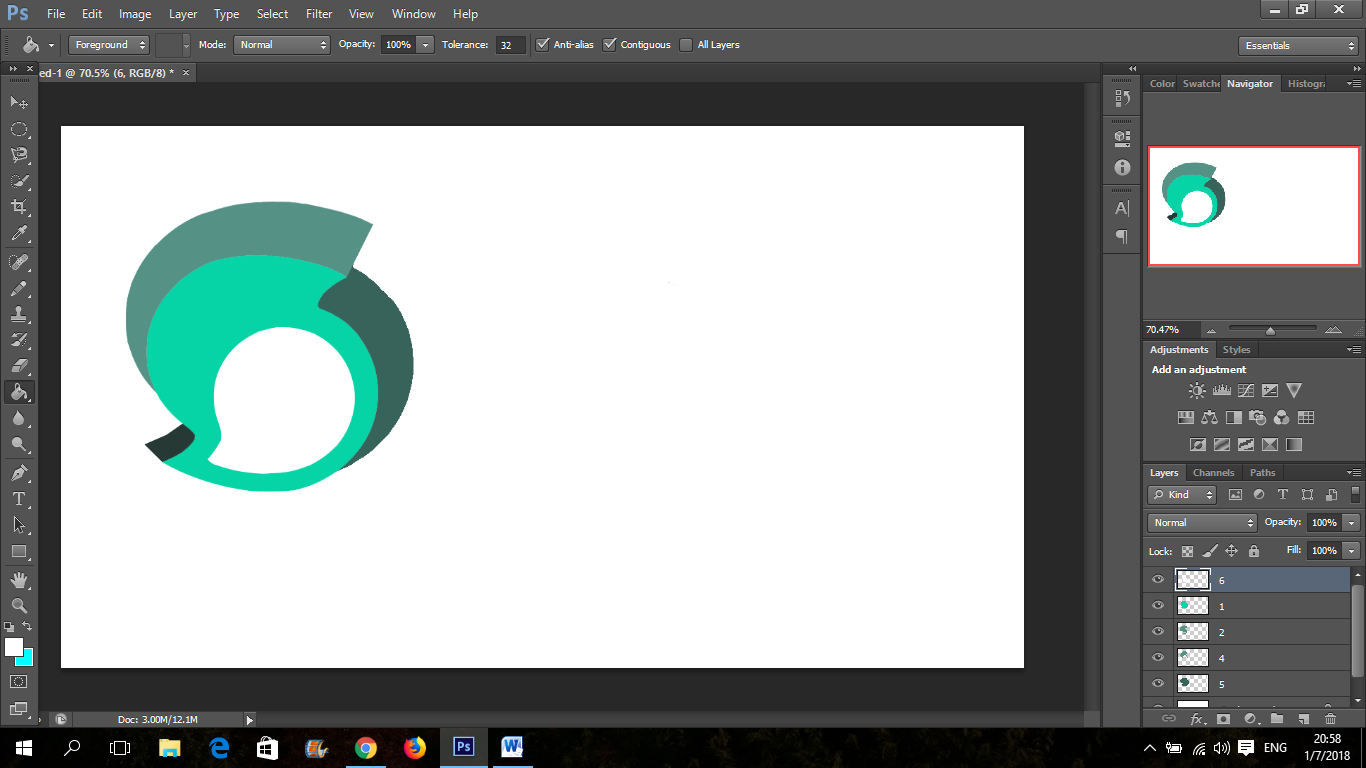Swap foreground and background colors
1366x768 pixels.
point(28,627)
